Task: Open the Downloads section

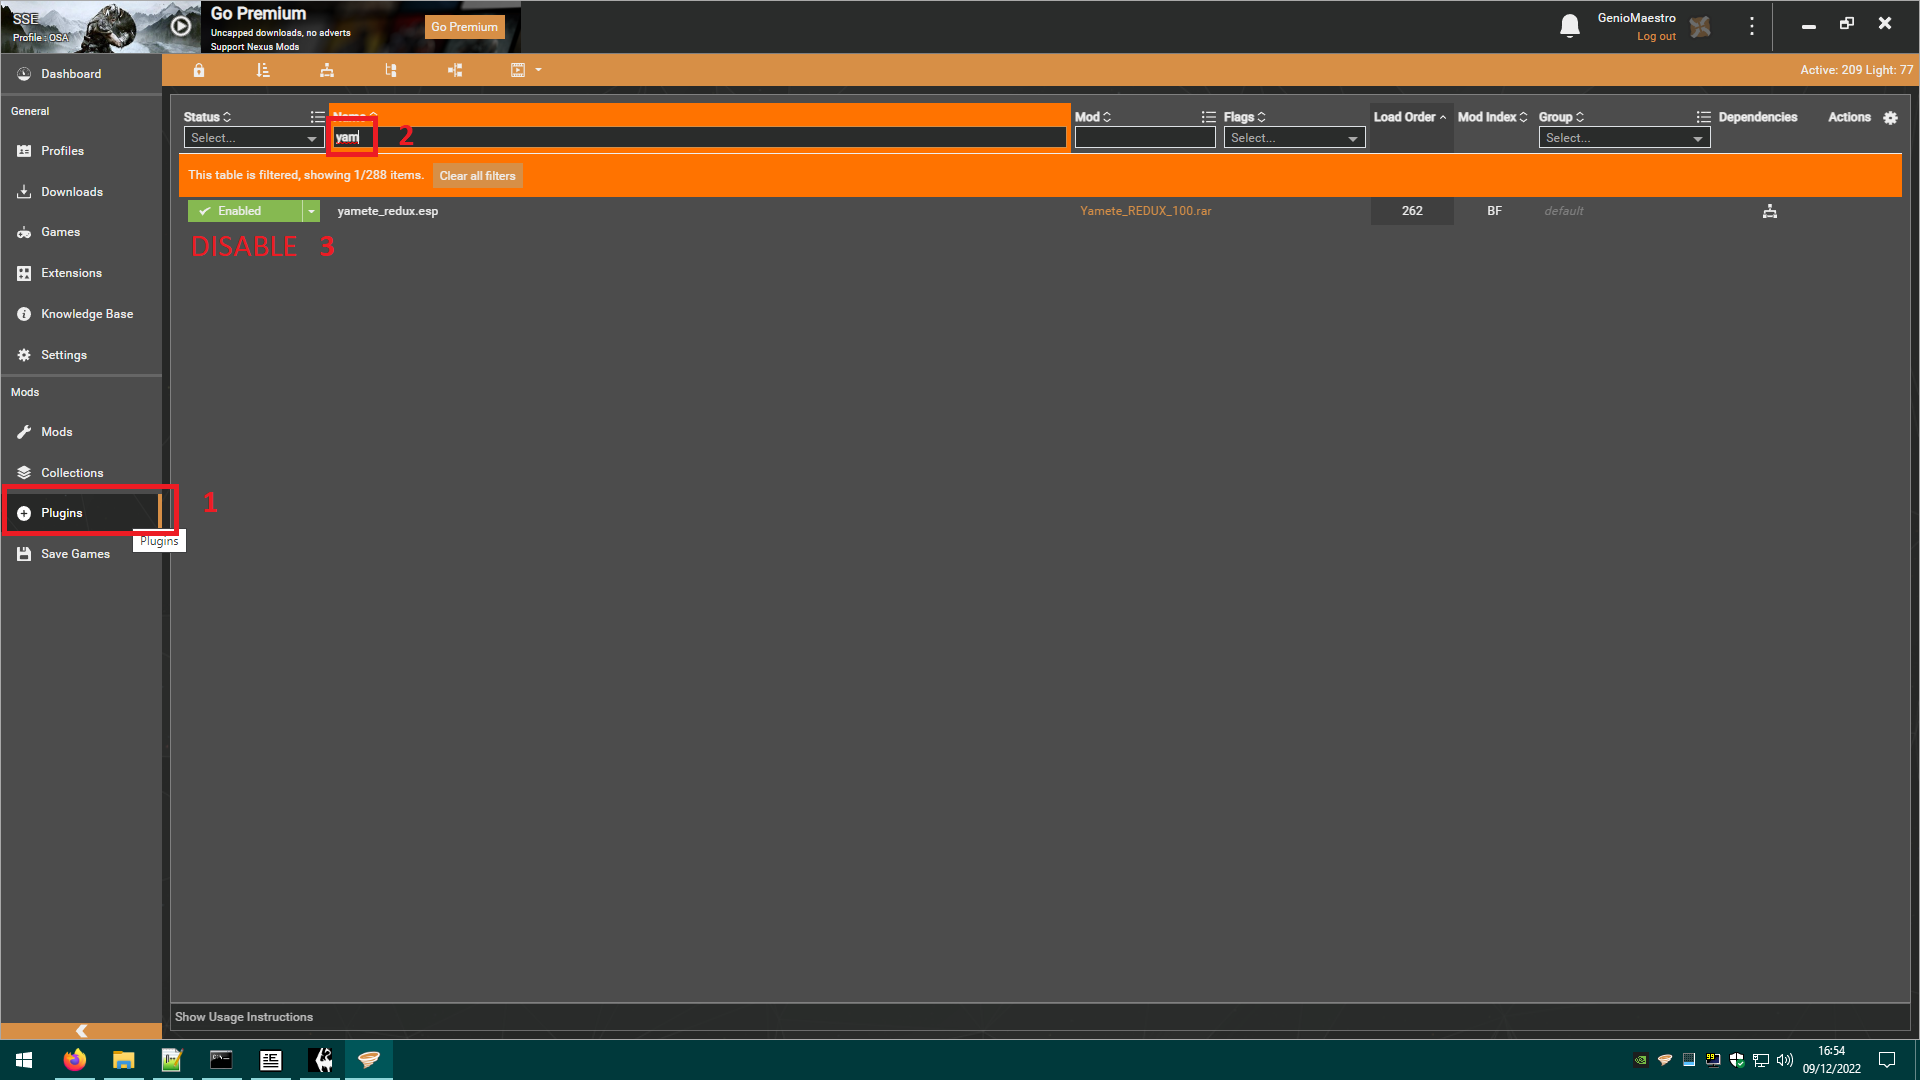Action: pyautogui.click(x=81, y=192)
